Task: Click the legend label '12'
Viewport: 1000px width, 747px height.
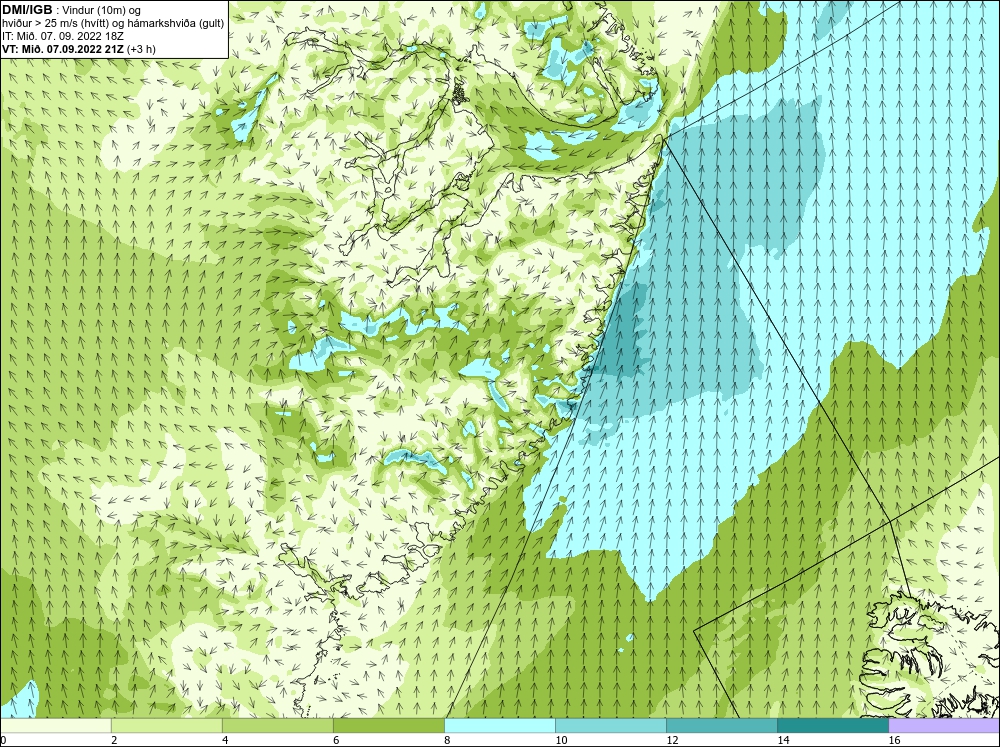Action: click(x=672, y=740)
